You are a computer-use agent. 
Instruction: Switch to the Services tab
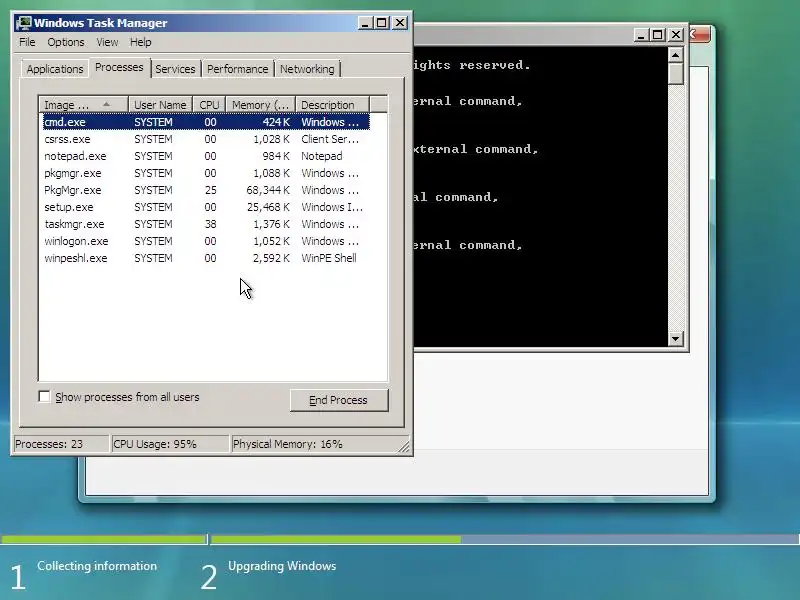coord(175,69)
